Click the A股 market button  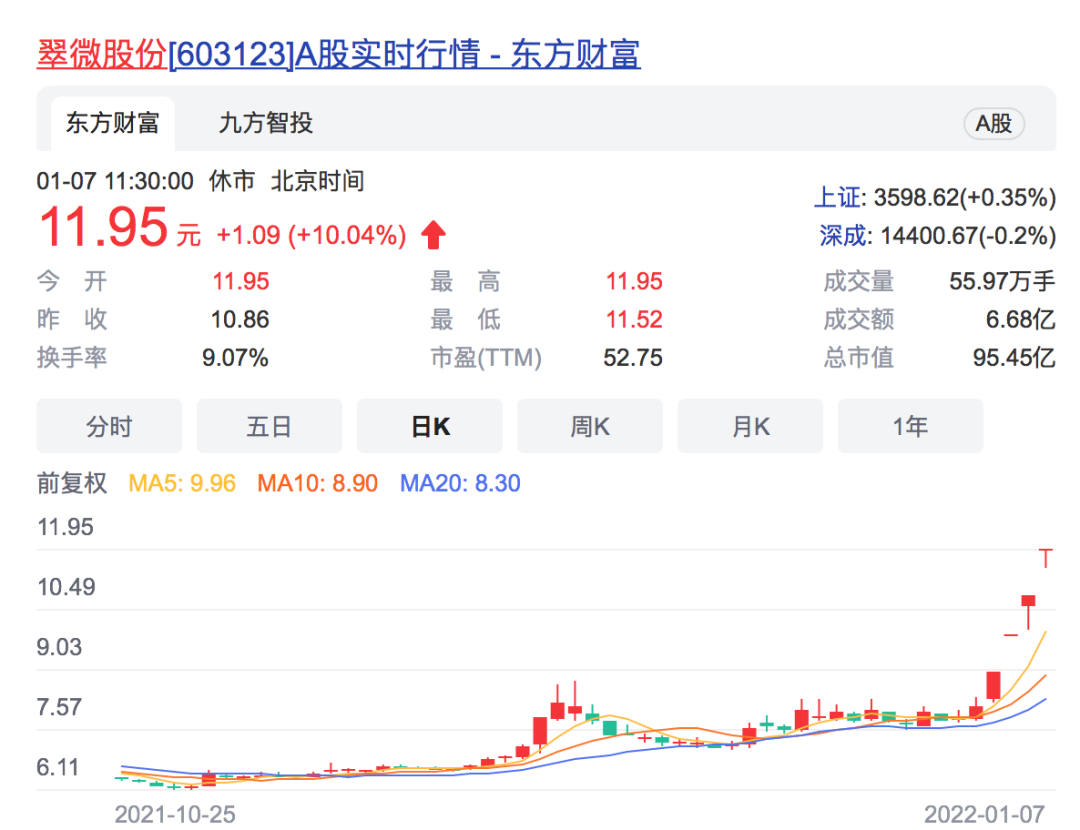tap(994, 124)
